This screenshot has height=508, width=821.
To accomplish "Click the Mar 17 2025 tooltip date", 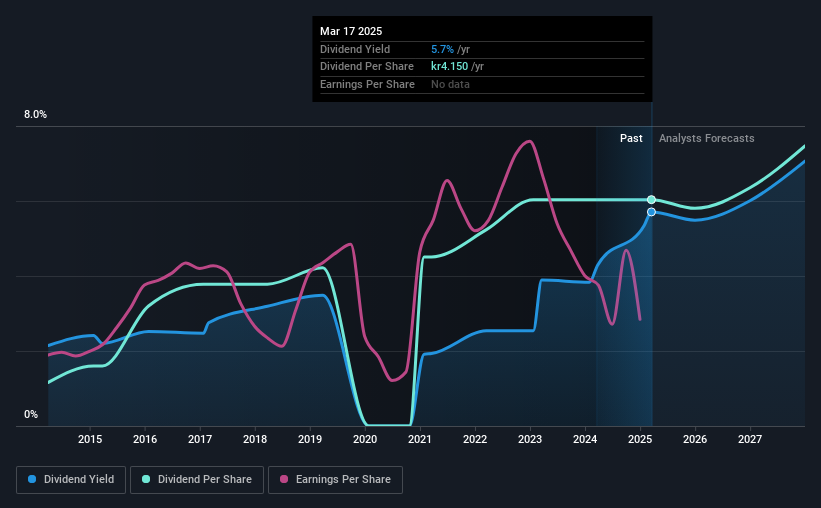I will click(x=351, y=31).
